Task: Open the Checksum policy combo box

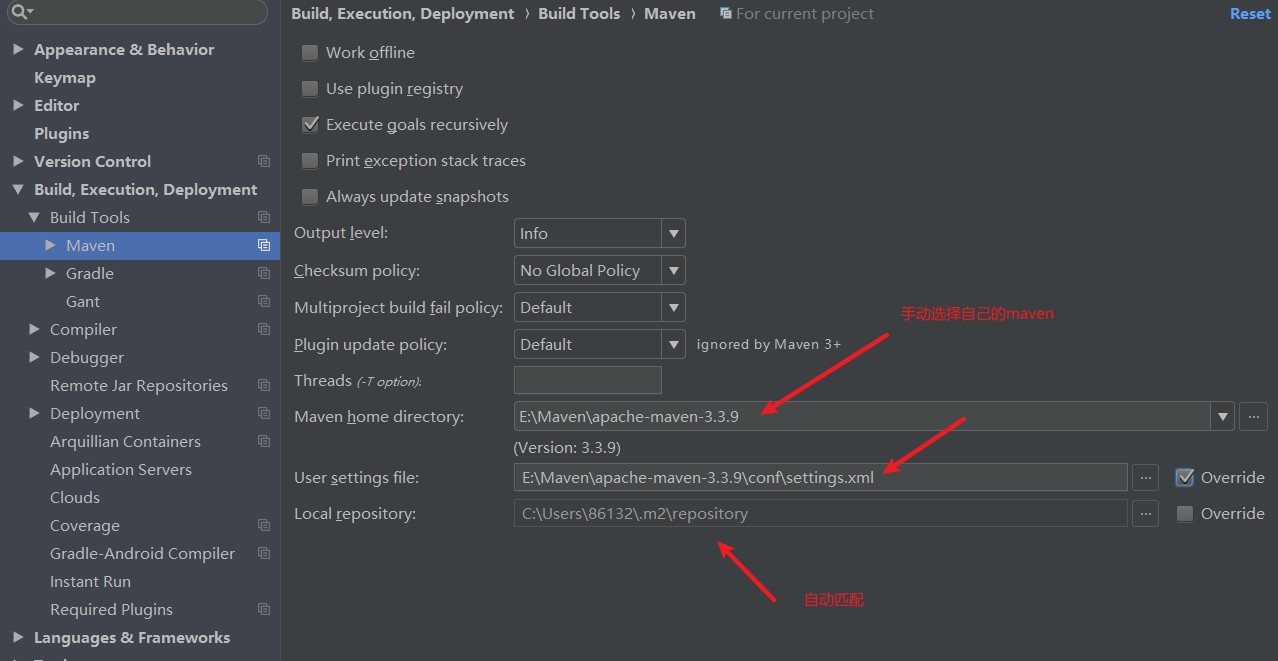Action: 599,270
